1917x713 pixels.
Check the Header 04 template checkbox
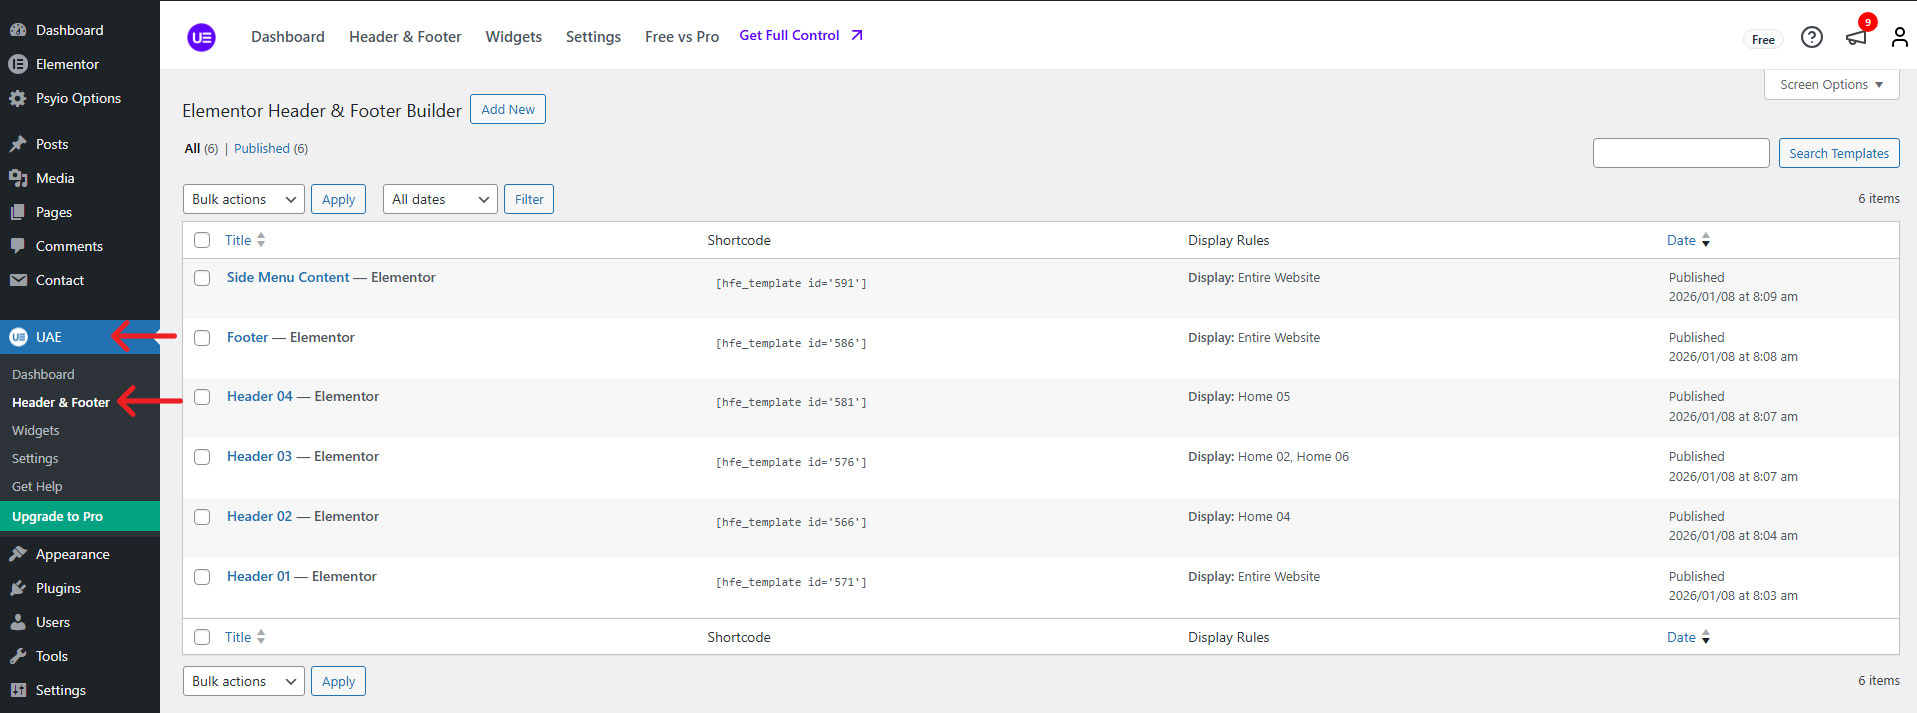coord(202,397)
